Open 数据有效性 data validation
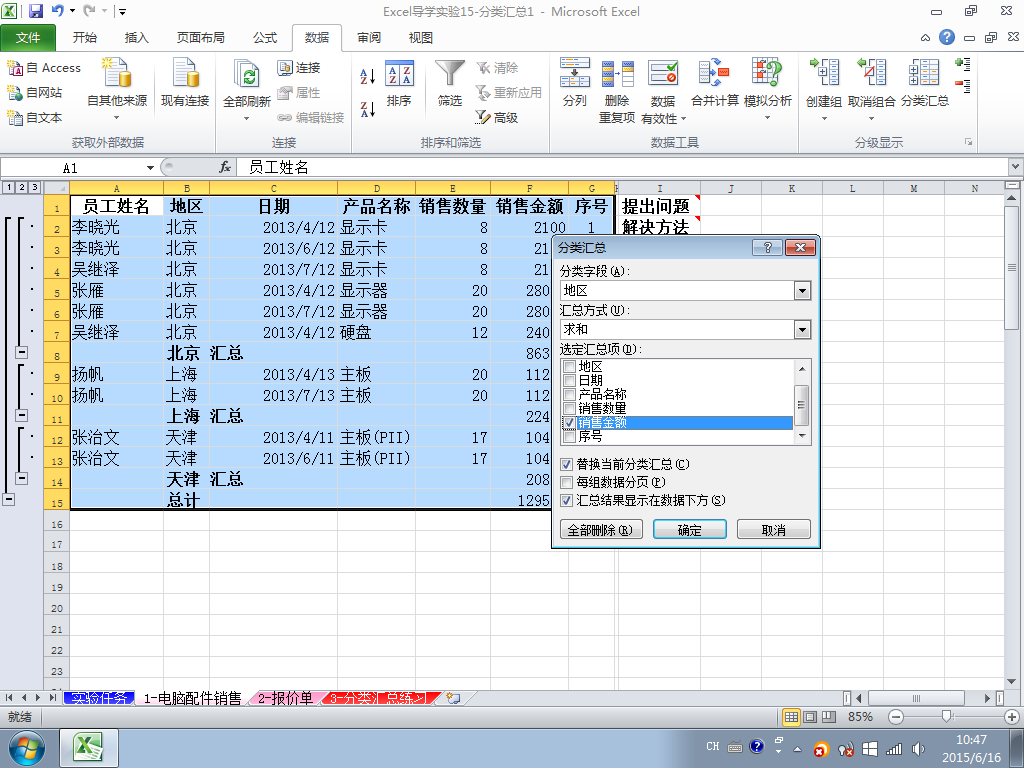1024x768 pixels. point(663,90)
